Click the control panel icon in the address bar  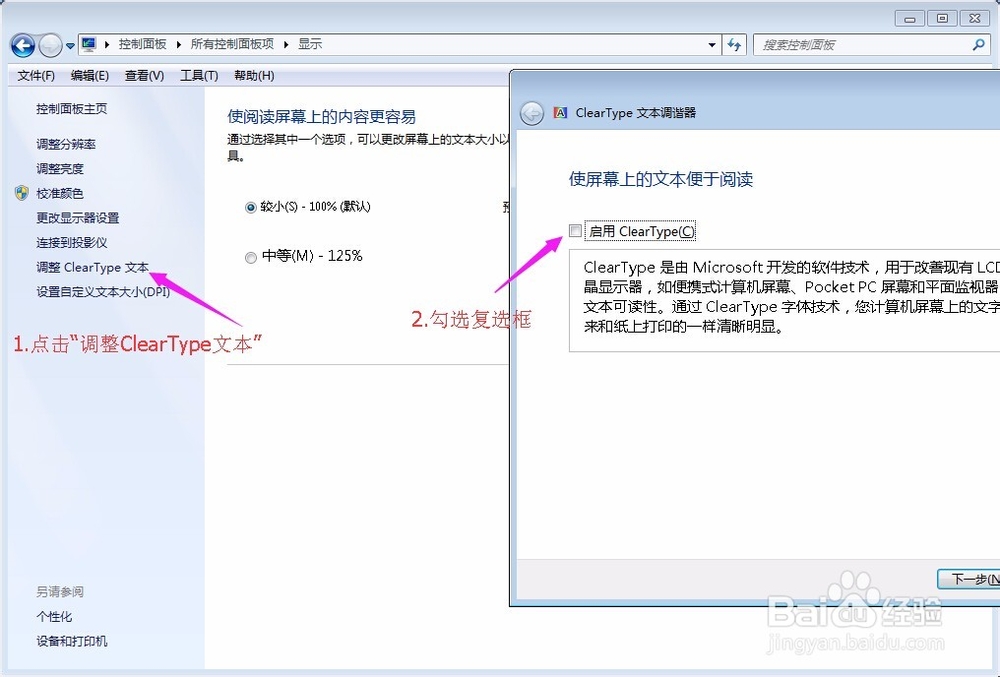(x=87, y=44)
